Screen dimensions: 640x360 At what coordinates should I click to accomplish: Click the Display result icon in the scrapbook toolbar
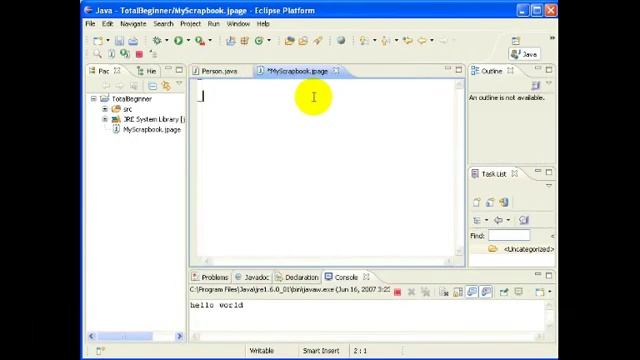tap(111, 54)
